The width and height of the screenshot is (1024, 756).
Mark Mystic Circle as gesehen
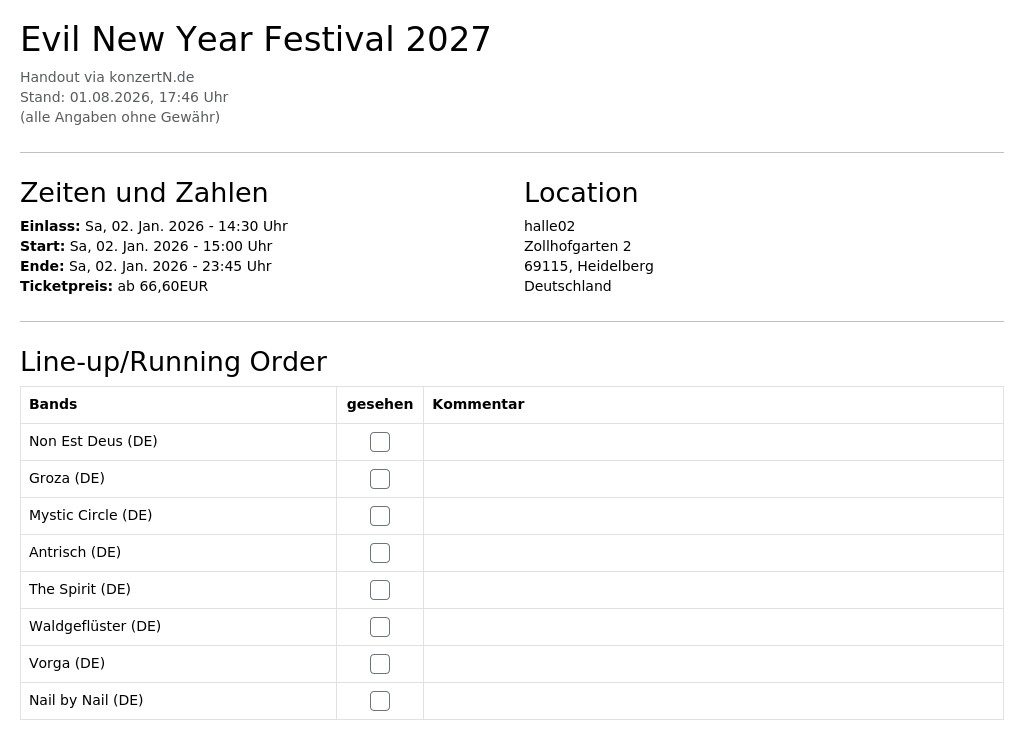click(379, 516)
